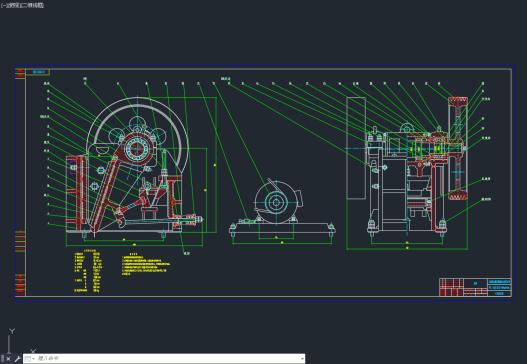The width and height of the screenshot is (527, 364).
Task: Select the motor circle in the middle view
Action: pos(276,202)
